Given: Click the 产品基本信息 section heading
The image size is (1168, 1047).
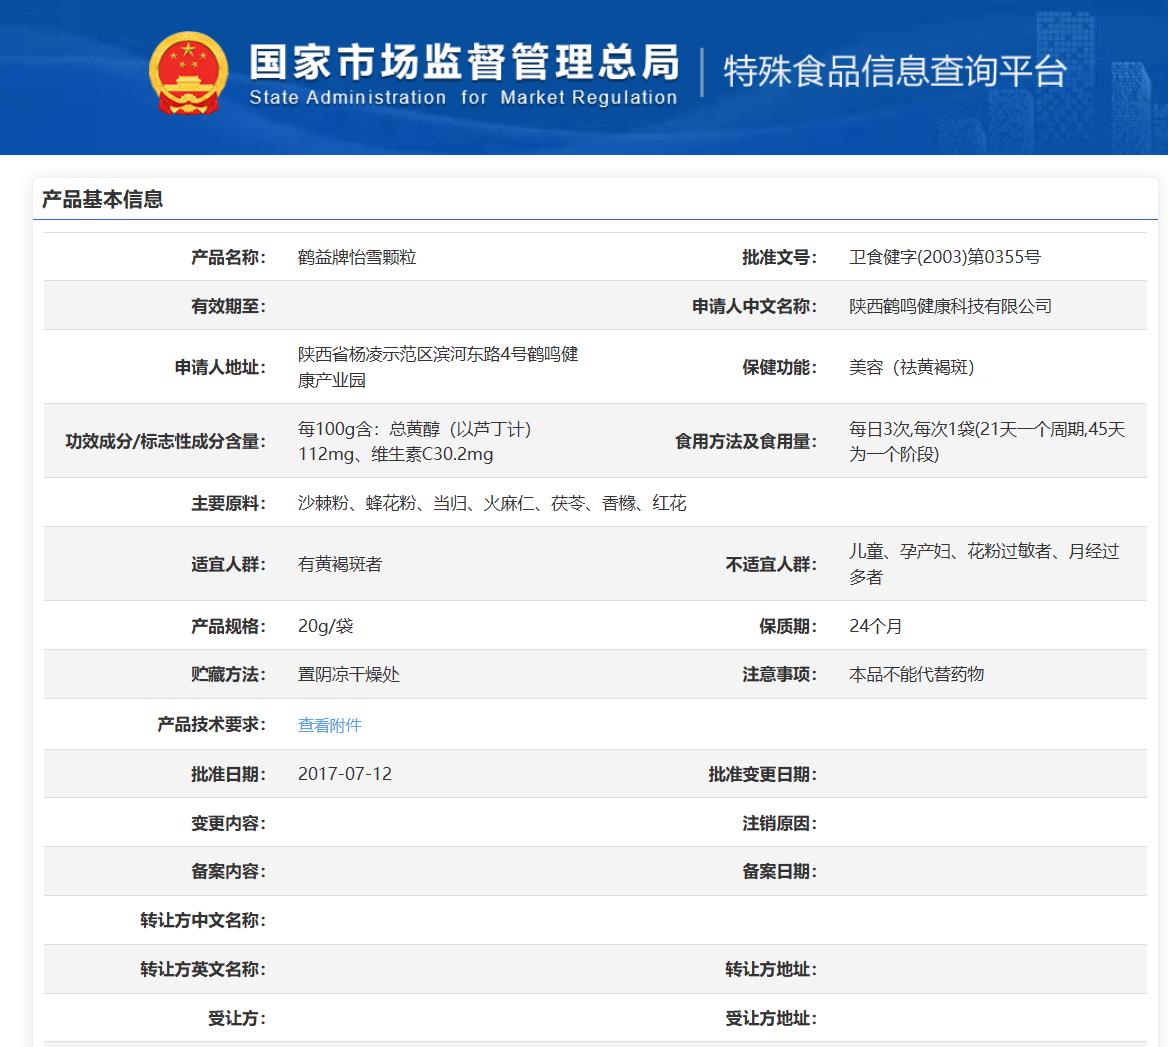Looking at the screenshot, I should (102, 200).
